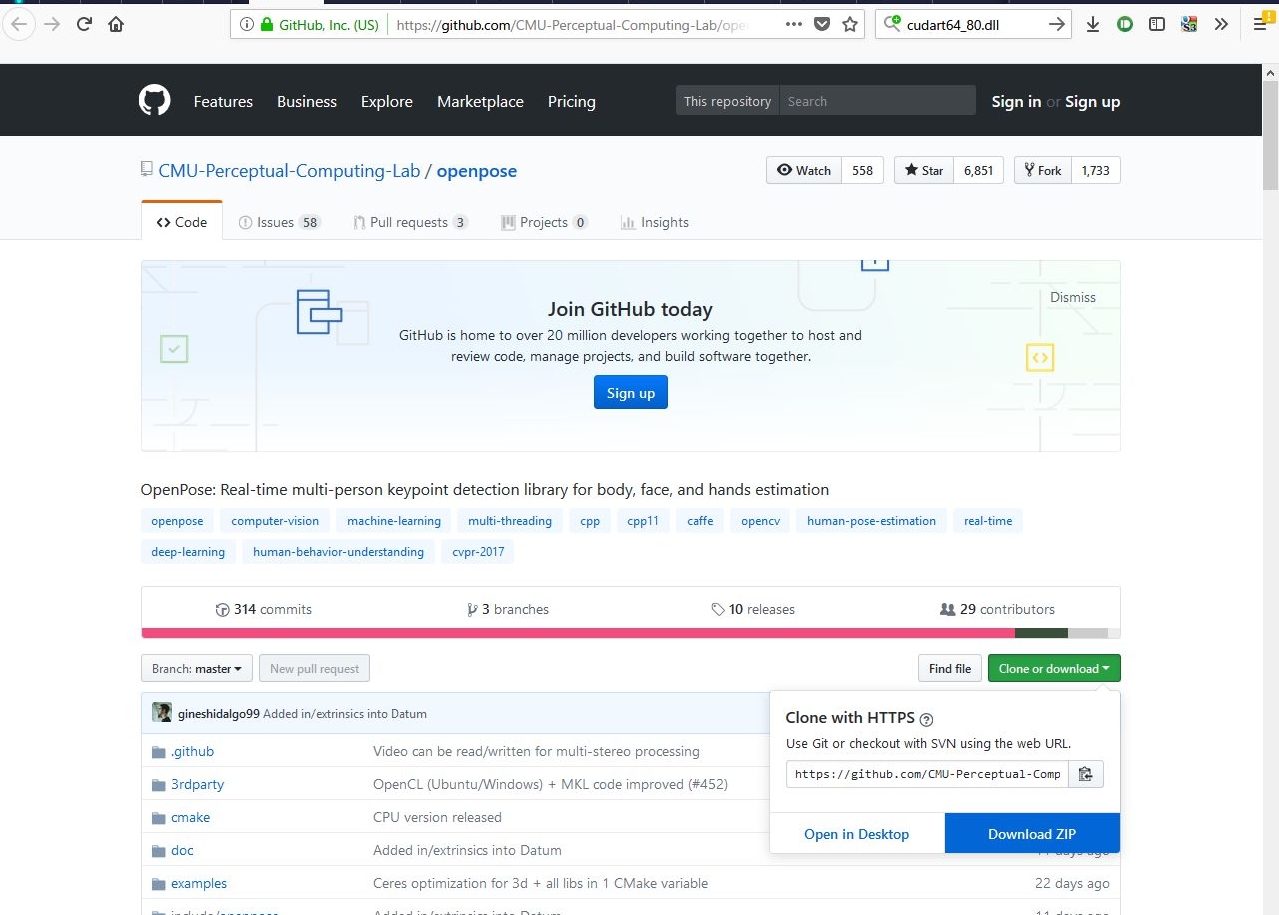Click the GitHub octocat logo
Viewport: 1279px width, 915px height.
pyautogui.click(x=154, y=101)
